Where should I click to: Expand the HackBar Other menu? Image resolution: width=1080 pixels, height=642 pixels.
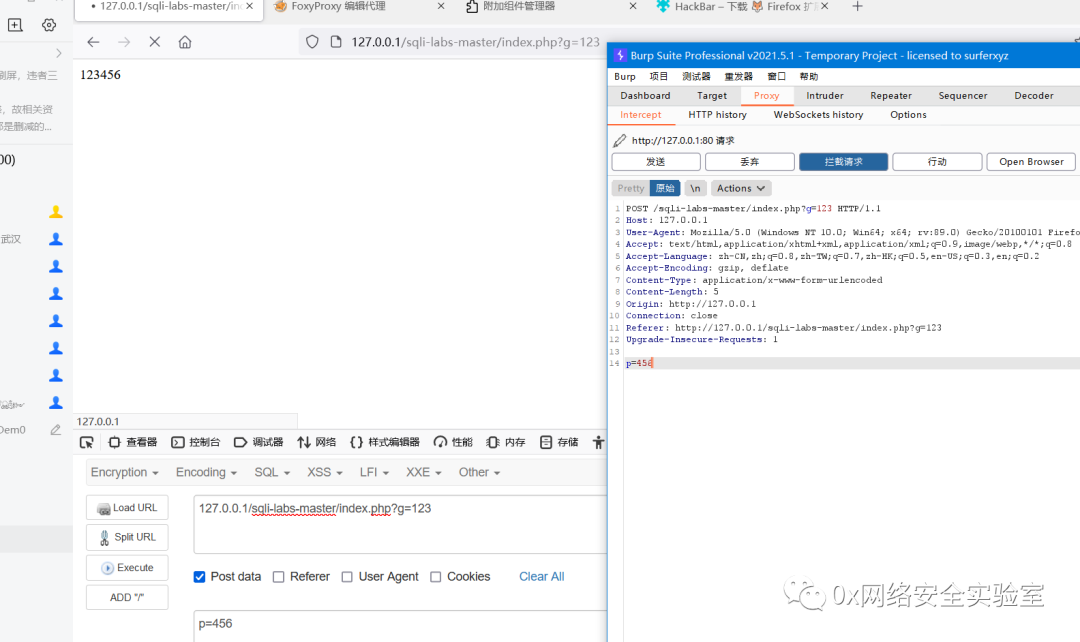click(x=479, y=473)
